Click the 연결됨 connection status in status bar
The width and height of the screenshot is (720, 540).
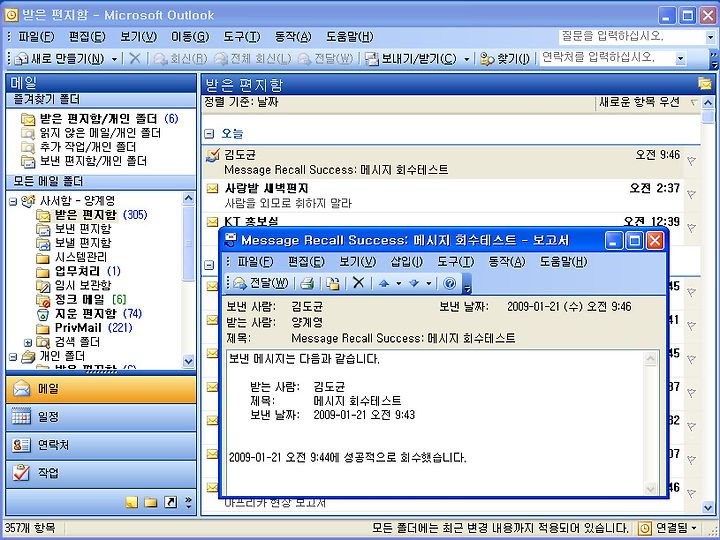[669, 529]
